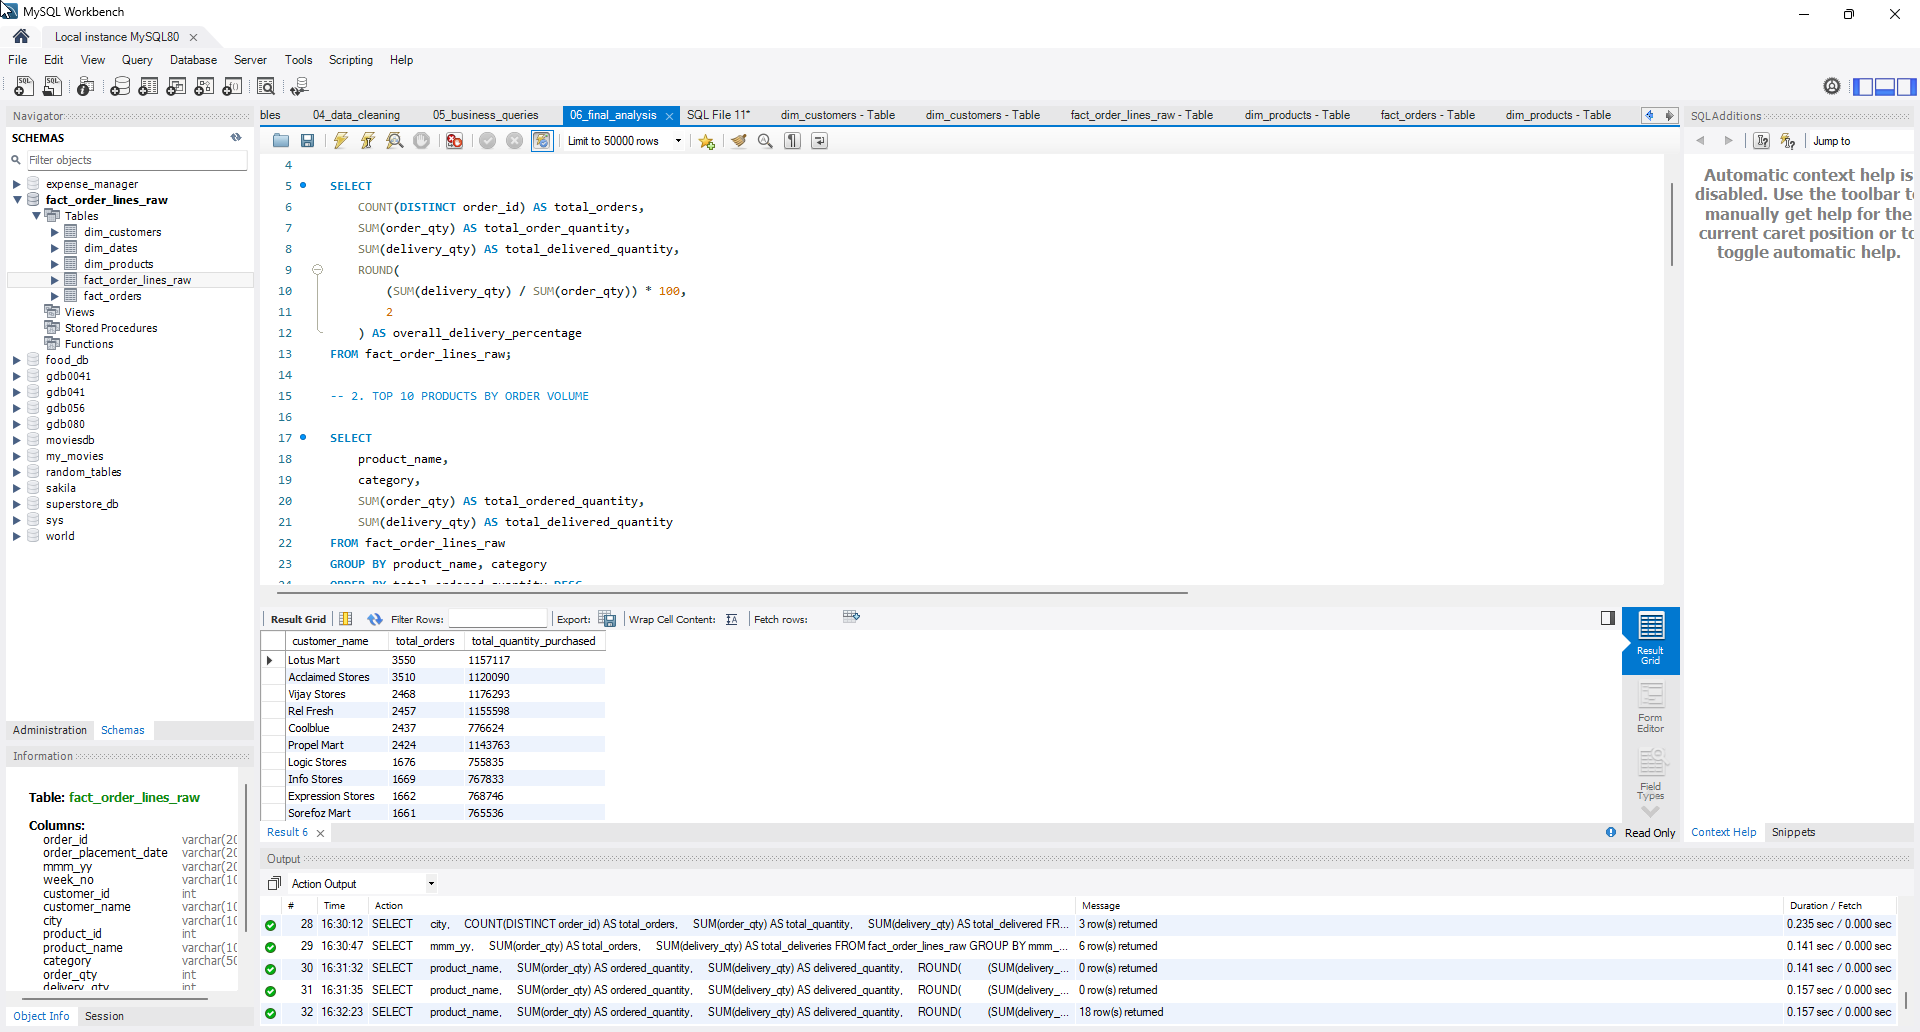
Task: Run EXPLAIN on the current statement
Action: [x=395, y=141]
